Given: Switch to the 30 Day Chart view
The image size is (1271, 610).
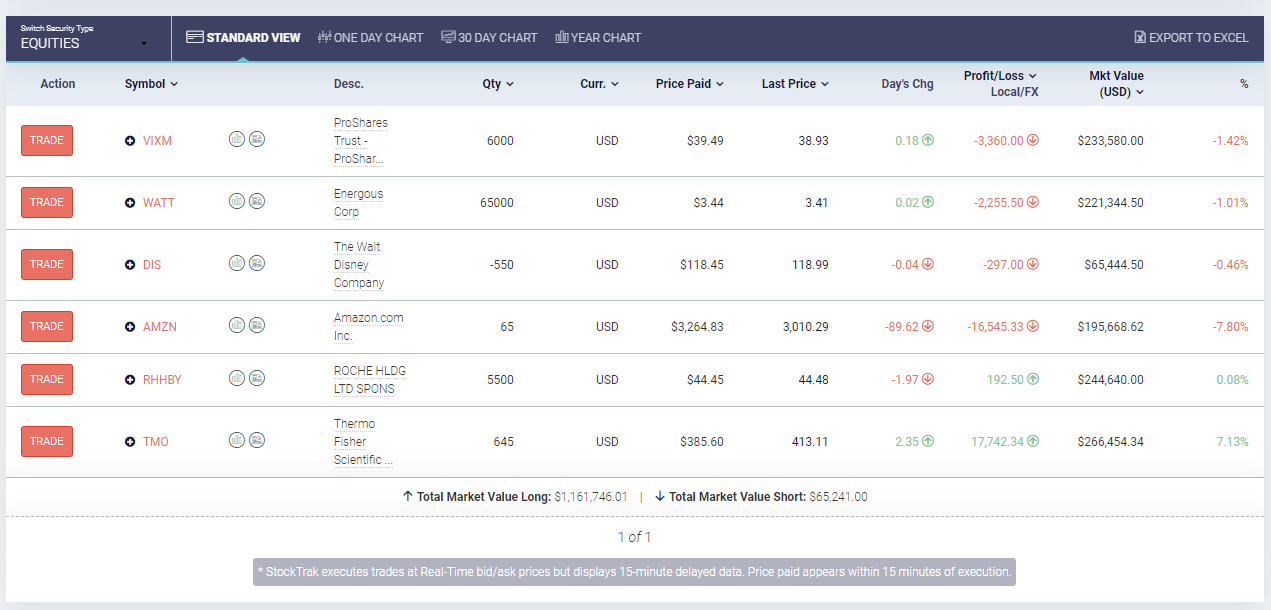Looking at the screenshot, I should [x=489, y=37].
